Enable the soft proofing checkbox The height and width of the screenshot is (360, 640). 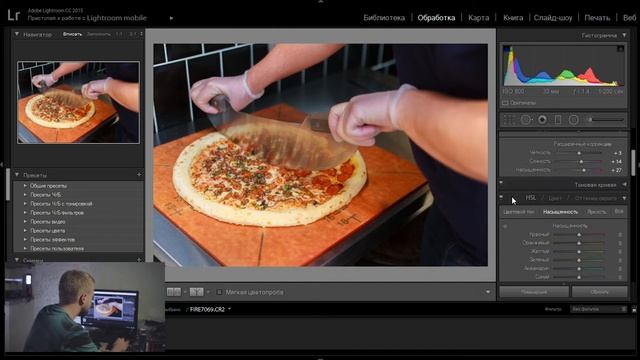tap(219, 292)
